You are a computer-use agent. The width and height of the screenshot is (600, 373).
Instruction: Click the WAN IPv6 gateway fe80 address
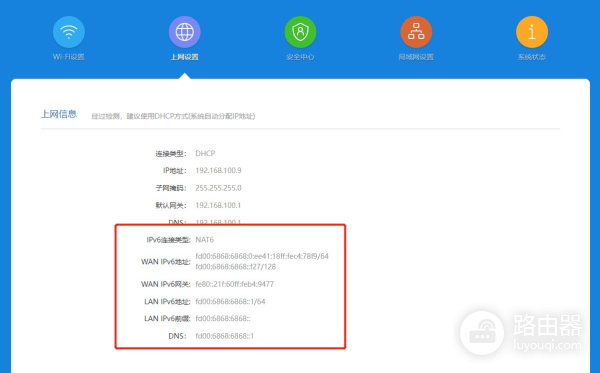pyautogui.click(x=235, y=284)
